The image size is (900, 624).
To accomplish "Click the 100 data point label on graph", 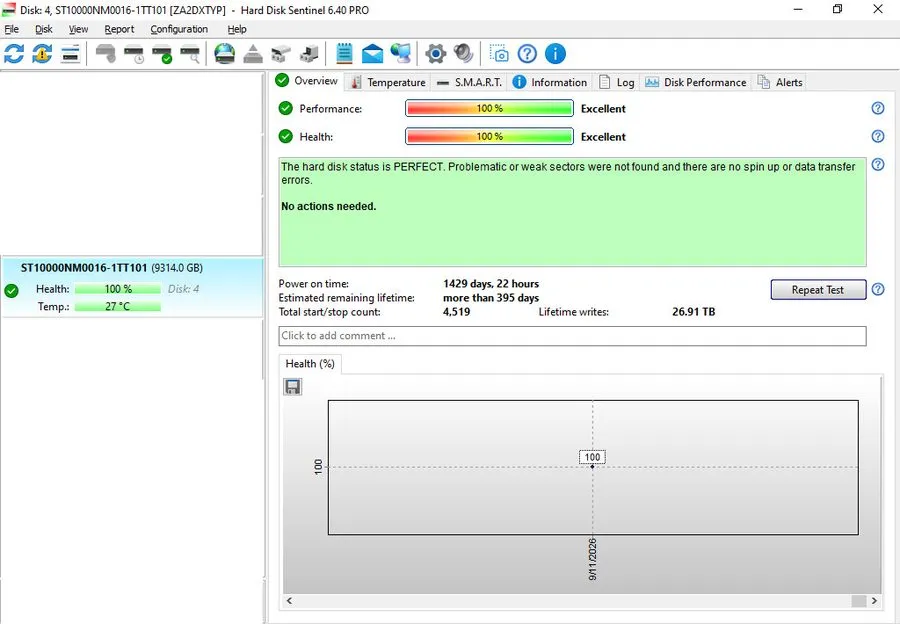I will coord(592,458).
